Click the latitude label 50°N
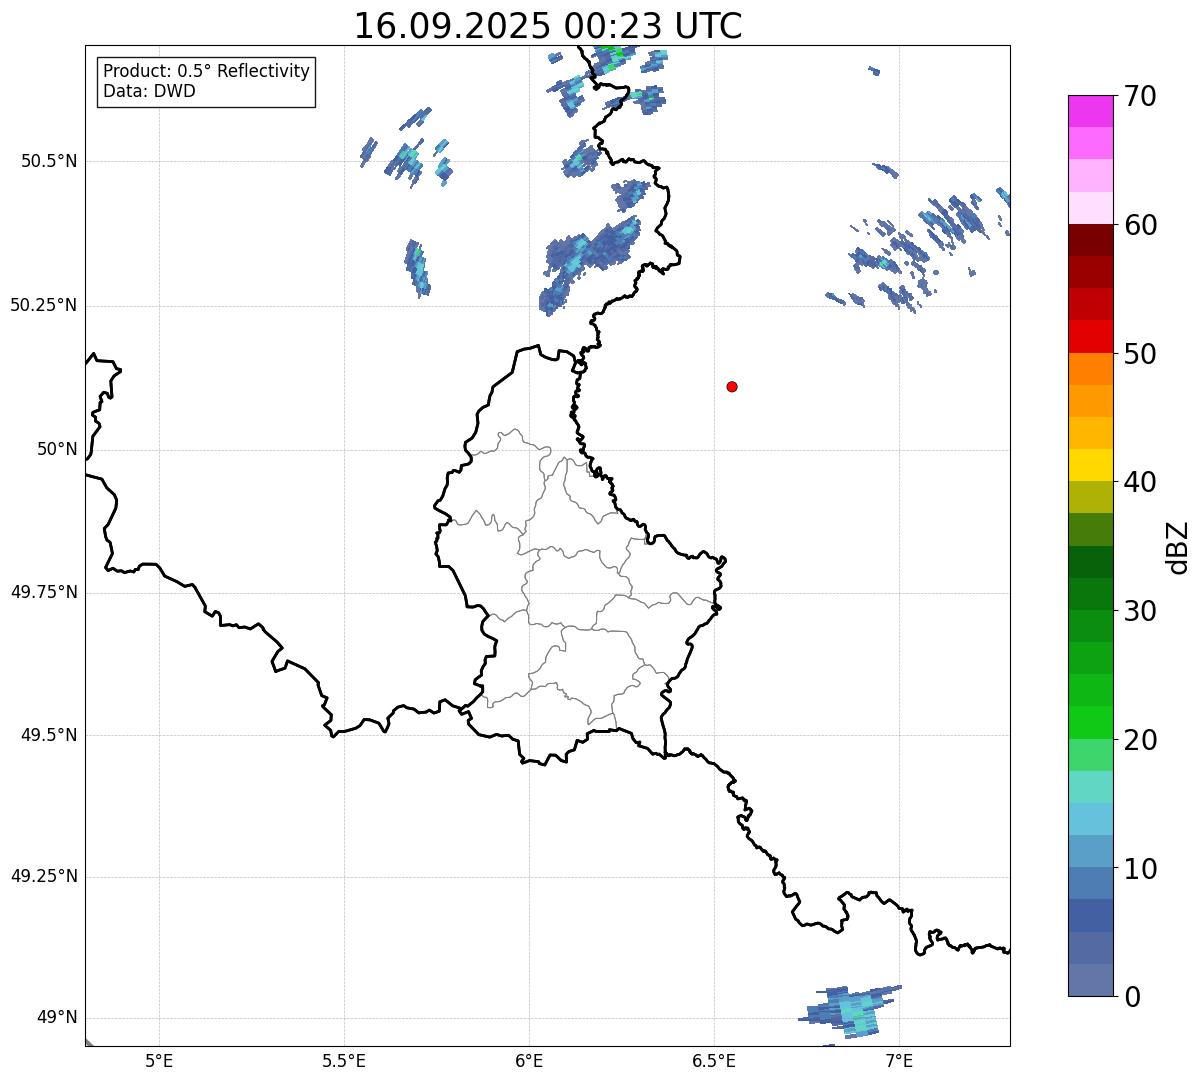The height and width of the screenshot is (1081, 1202). (x=57, y=449)
